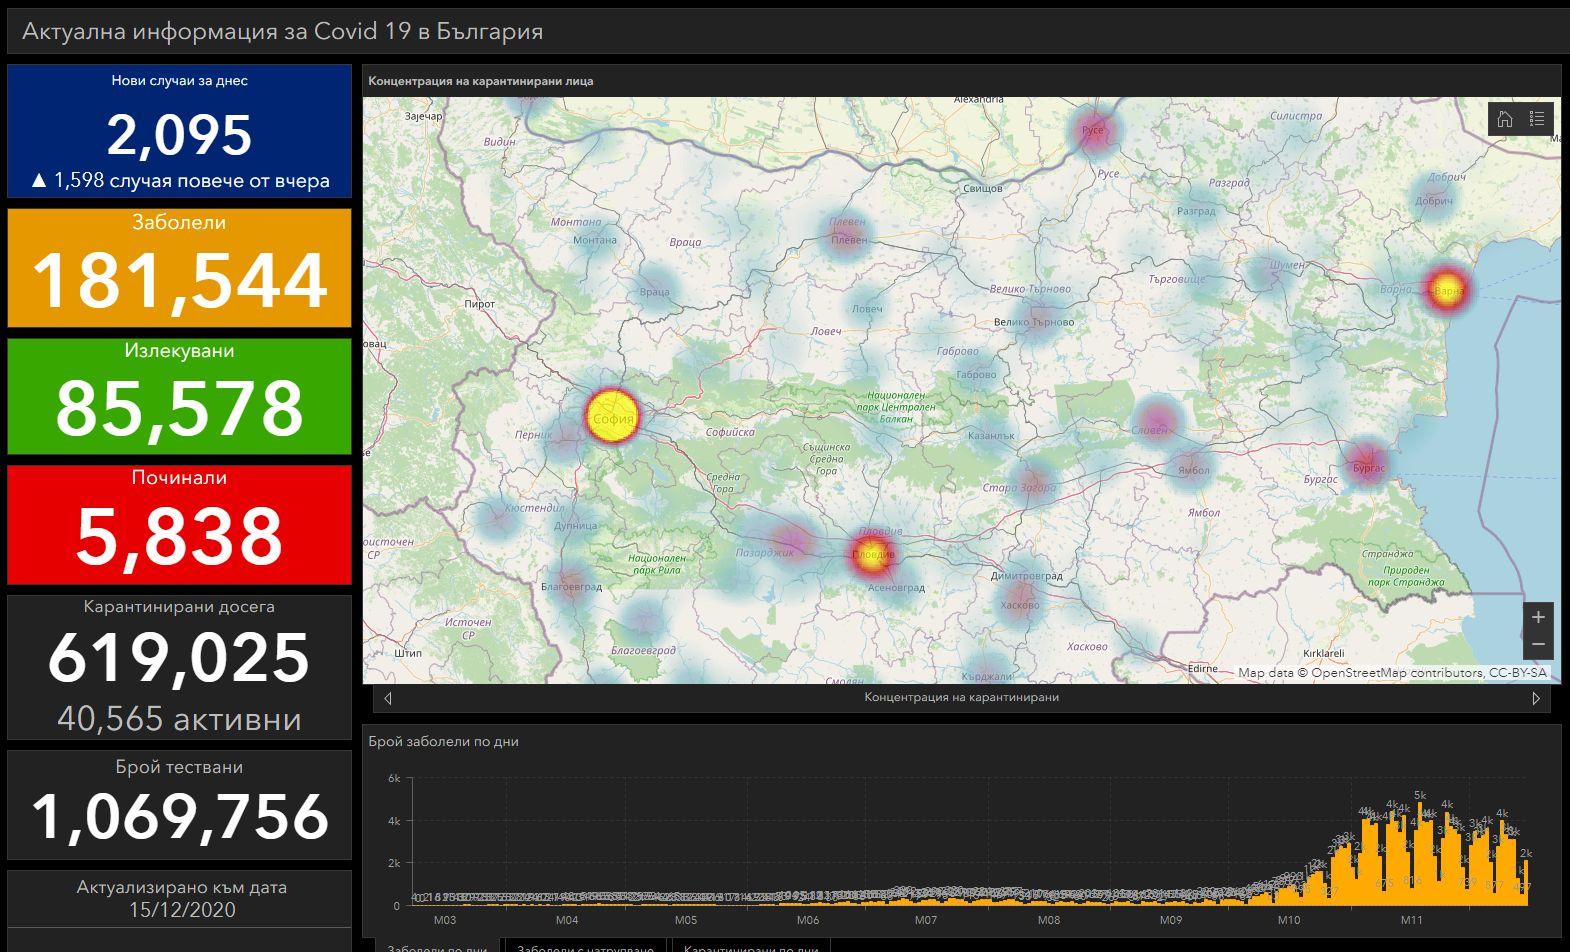Image resolution: width=1570 pixels, height=952 pixels.
Task: Reset map to default home extent
Action: pyautogui.click(x=1504, y=120)
